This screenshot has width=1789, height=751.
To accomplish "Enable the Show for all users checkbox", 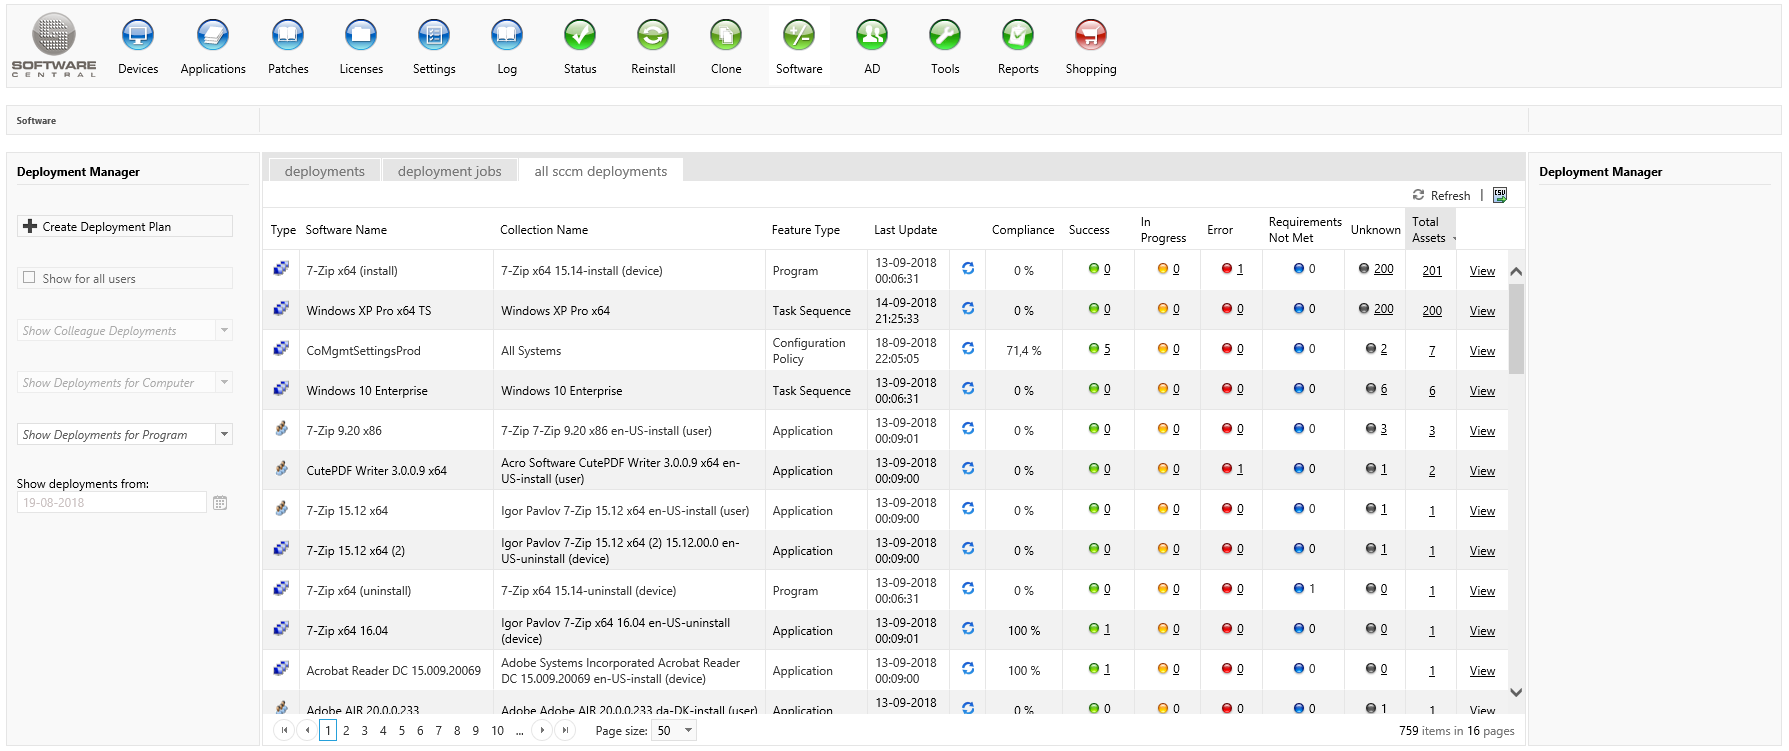I will click(29, 278).
